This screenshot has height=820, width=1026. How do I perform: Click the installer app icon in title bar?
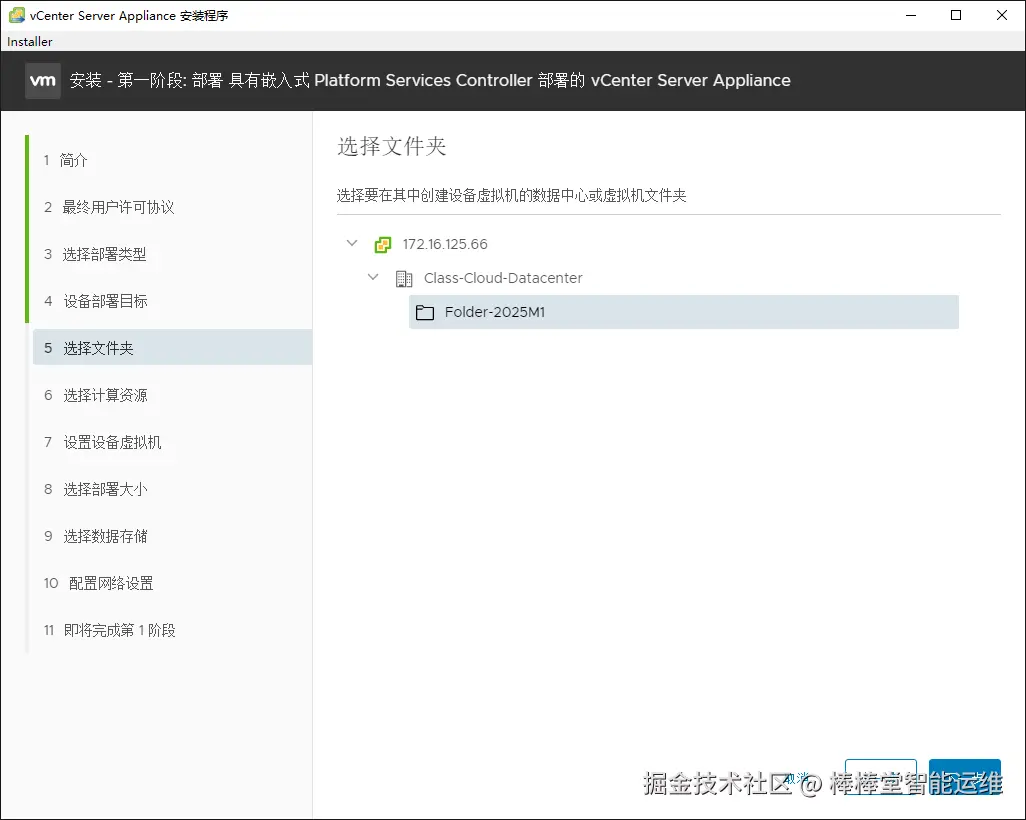point(16,15)
